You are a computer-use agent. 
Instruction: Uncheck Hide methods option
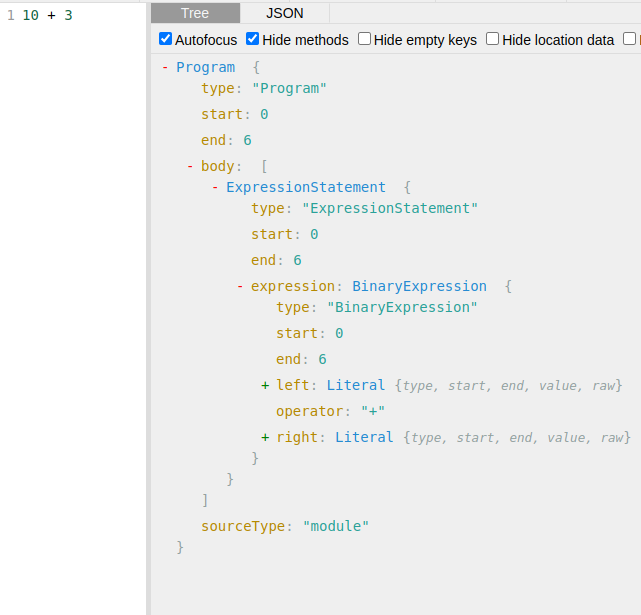[x=253, y=39]
